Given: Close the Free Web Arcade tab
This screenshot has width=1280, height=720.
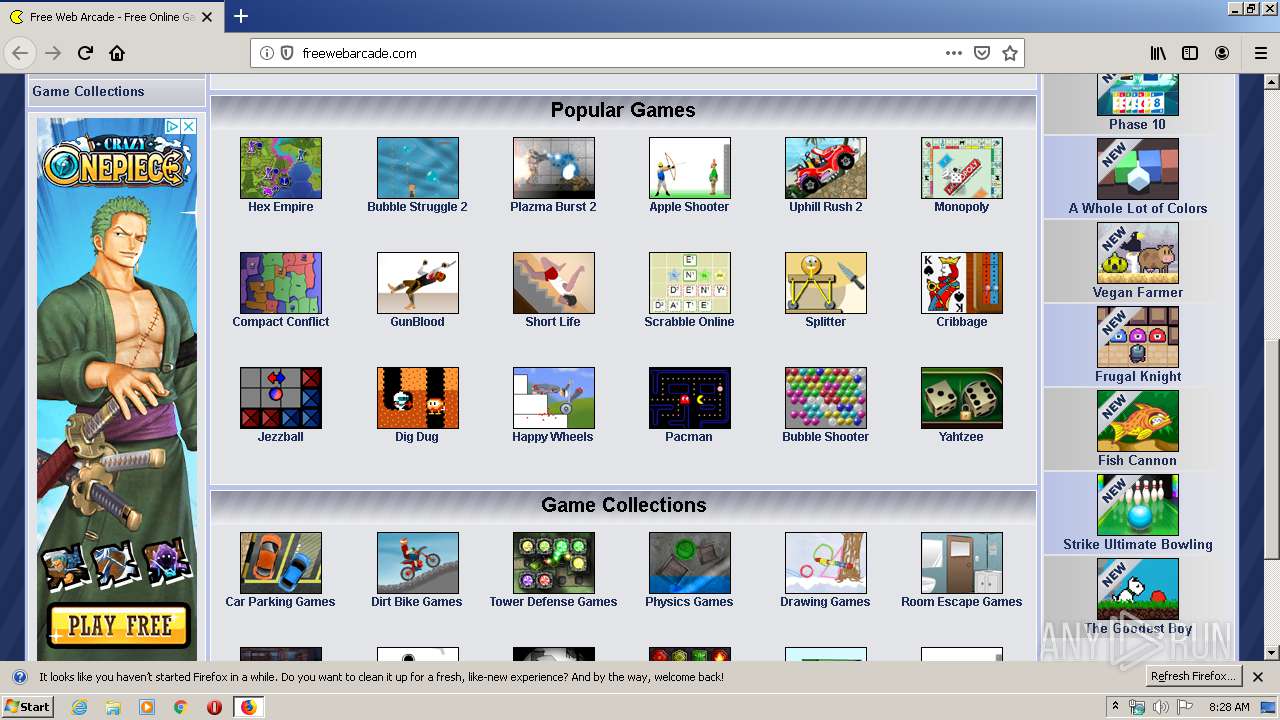Looking at the screenshot, I should (x=206, y=17).
